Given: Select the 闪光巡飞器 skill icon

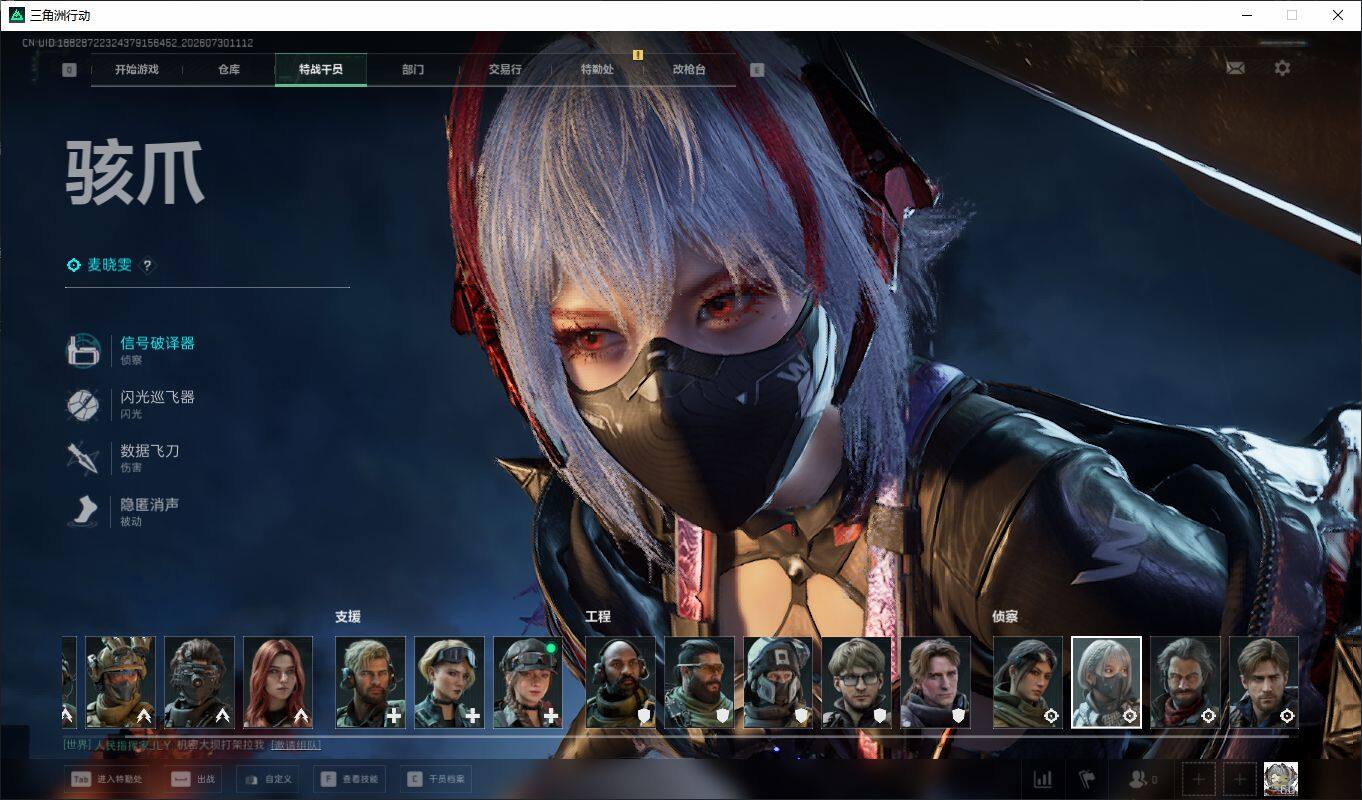Looking at the screenshot, I should point(83,404).
